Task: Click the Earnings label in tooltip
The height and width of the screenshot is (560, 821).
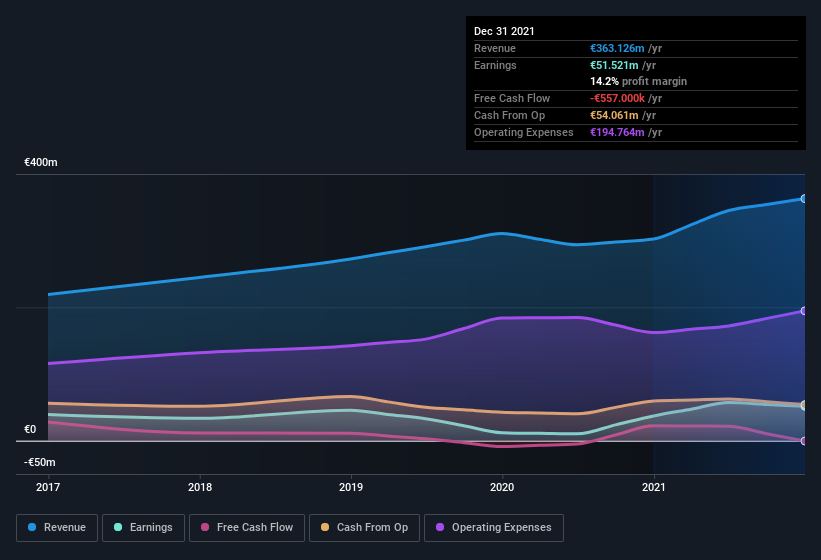Action: coord(495,65)
